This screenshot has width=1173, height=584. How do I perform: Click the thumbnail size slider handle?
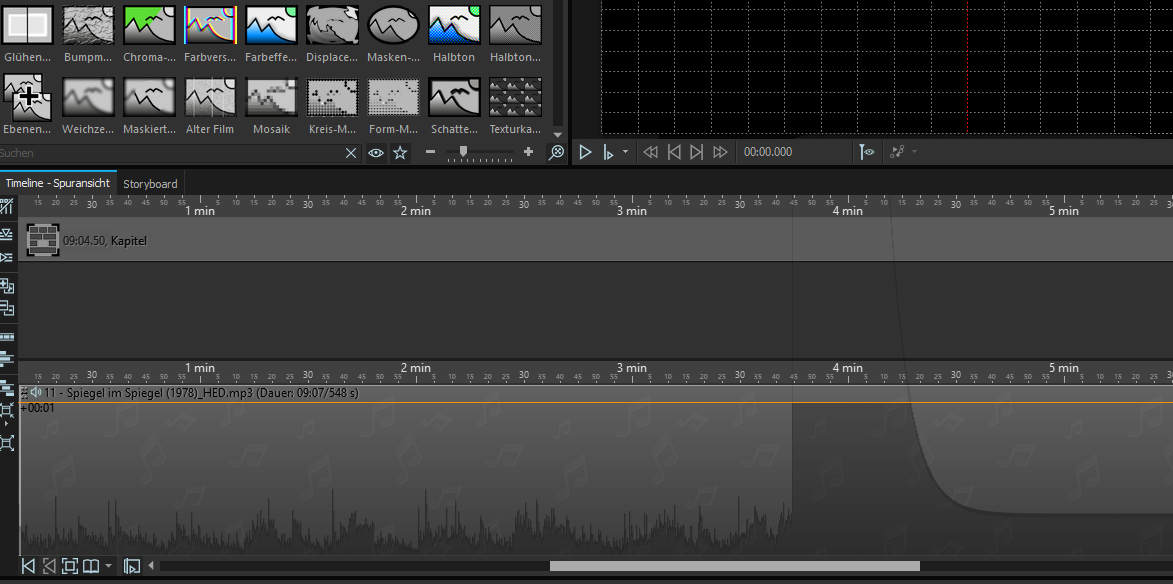coord(462,152)
